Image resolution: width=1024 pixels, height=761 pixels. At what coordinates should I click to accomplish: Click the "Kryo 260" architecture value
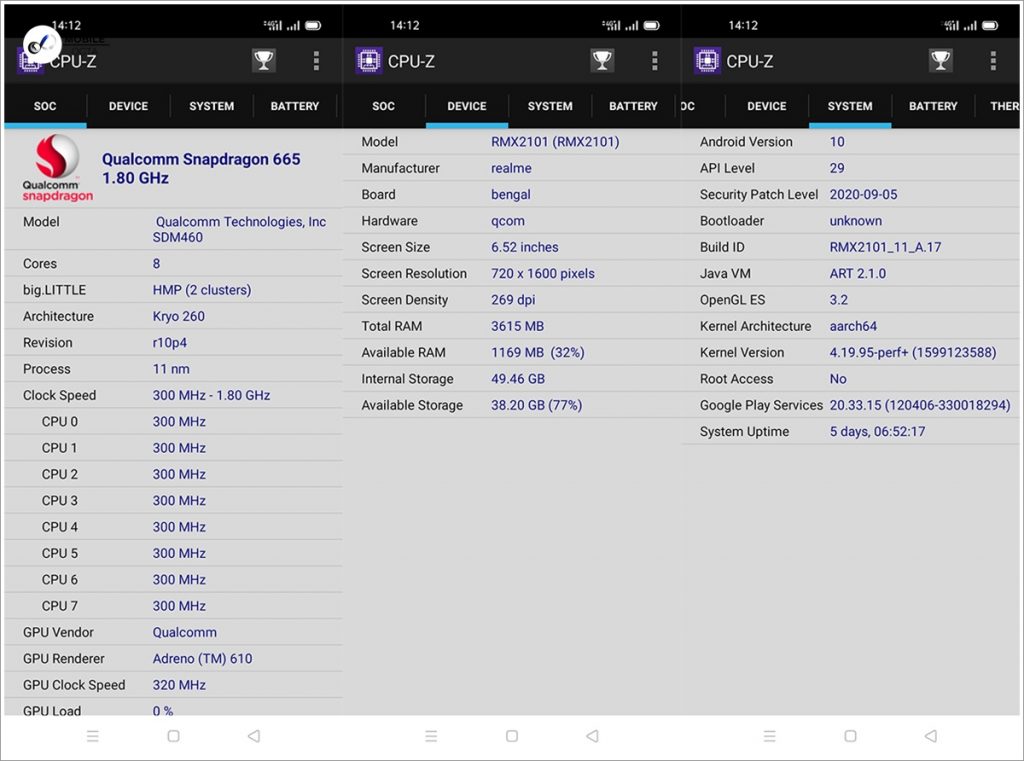click(178, 316)
